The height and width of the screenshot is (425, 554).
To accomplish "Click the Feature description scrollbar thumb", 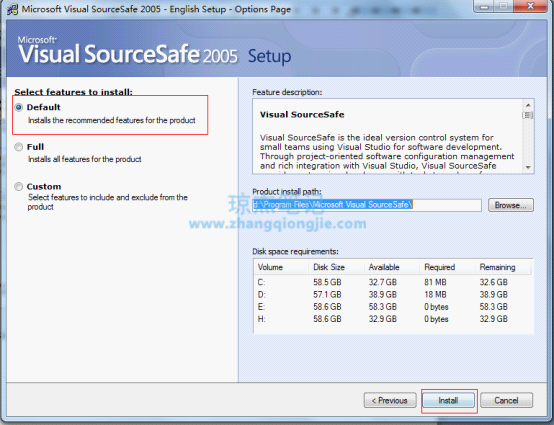I will point(528,115).
